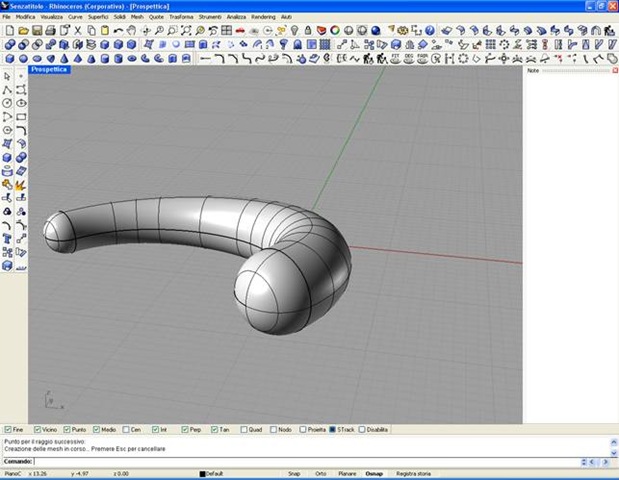Open the Trasforma menu
Viewport: 619px width, 480px height.
(x=181, y=18)
